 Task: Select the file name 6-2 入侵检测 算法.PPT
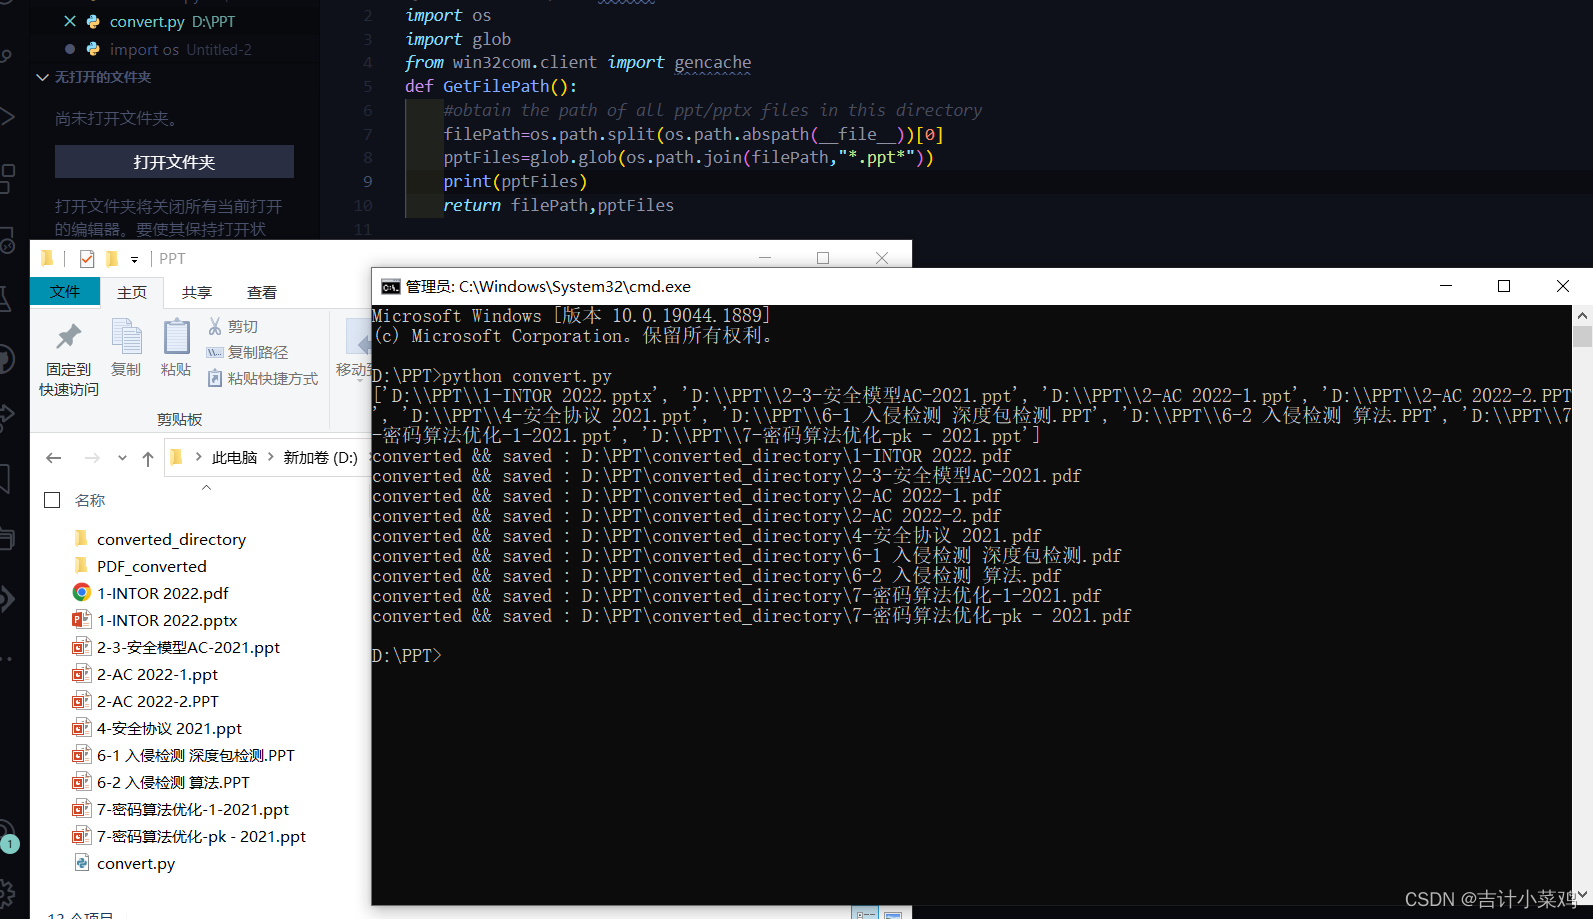pos(173,782)
